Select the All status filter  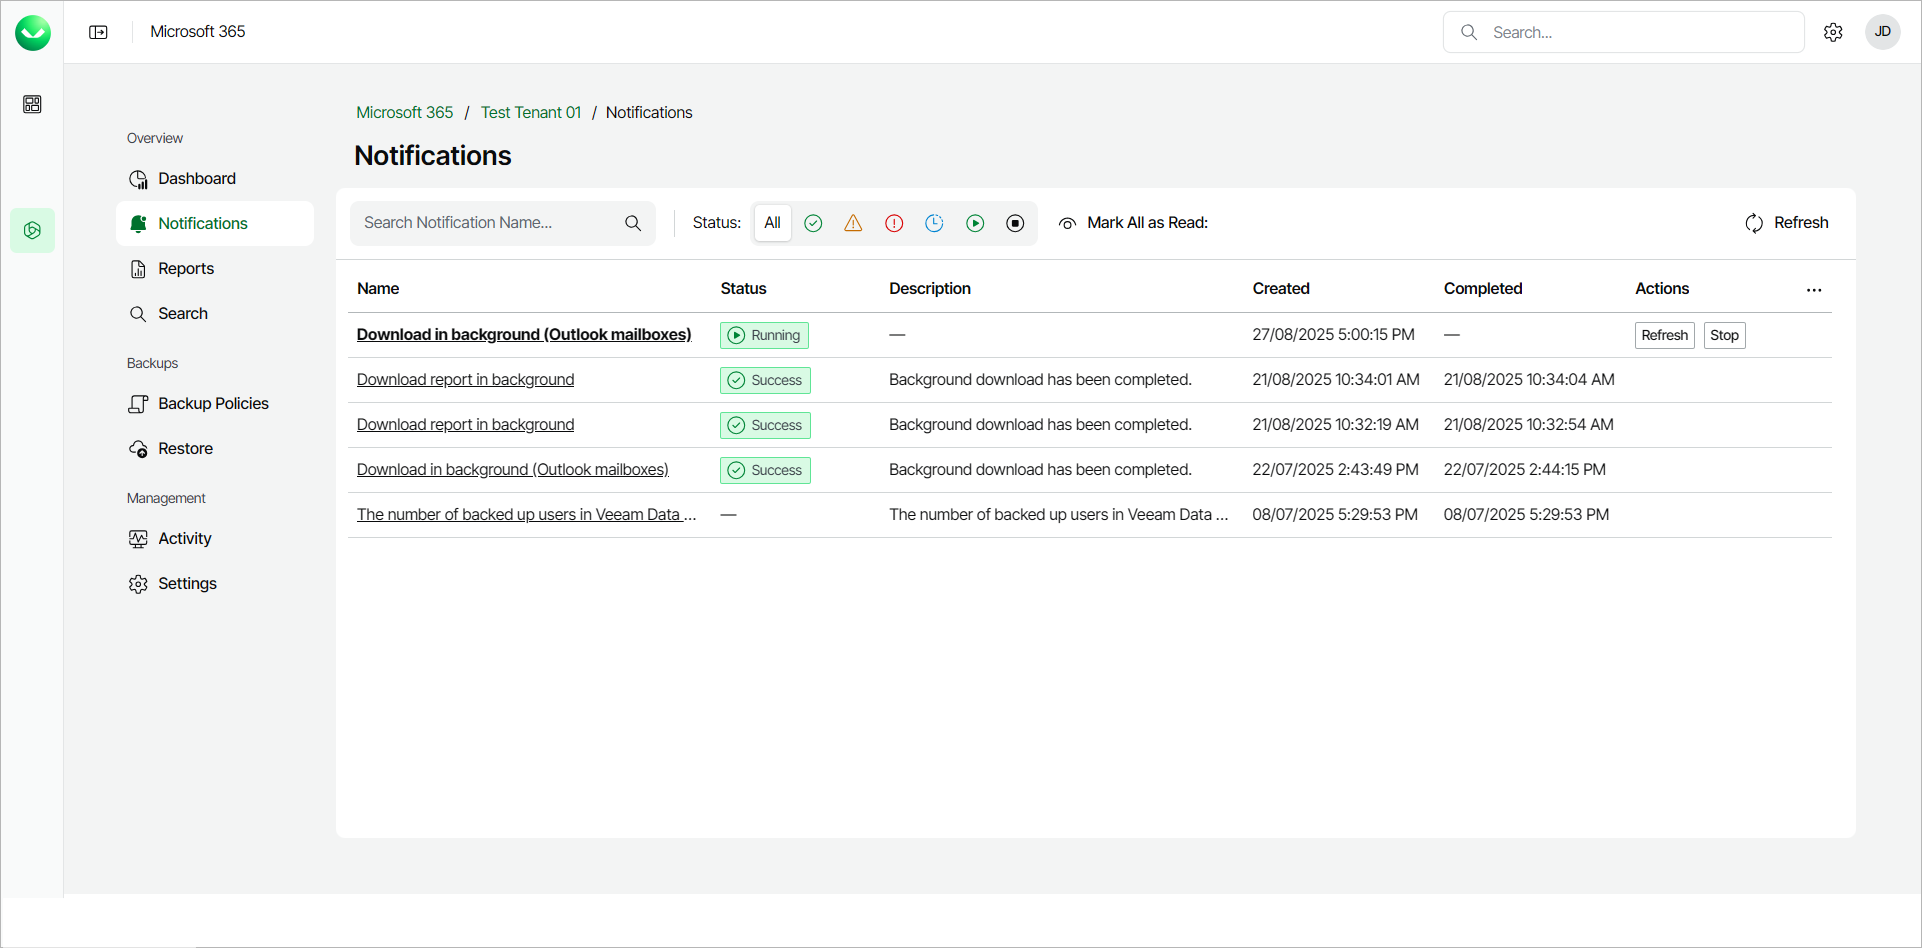coord(772,223)
